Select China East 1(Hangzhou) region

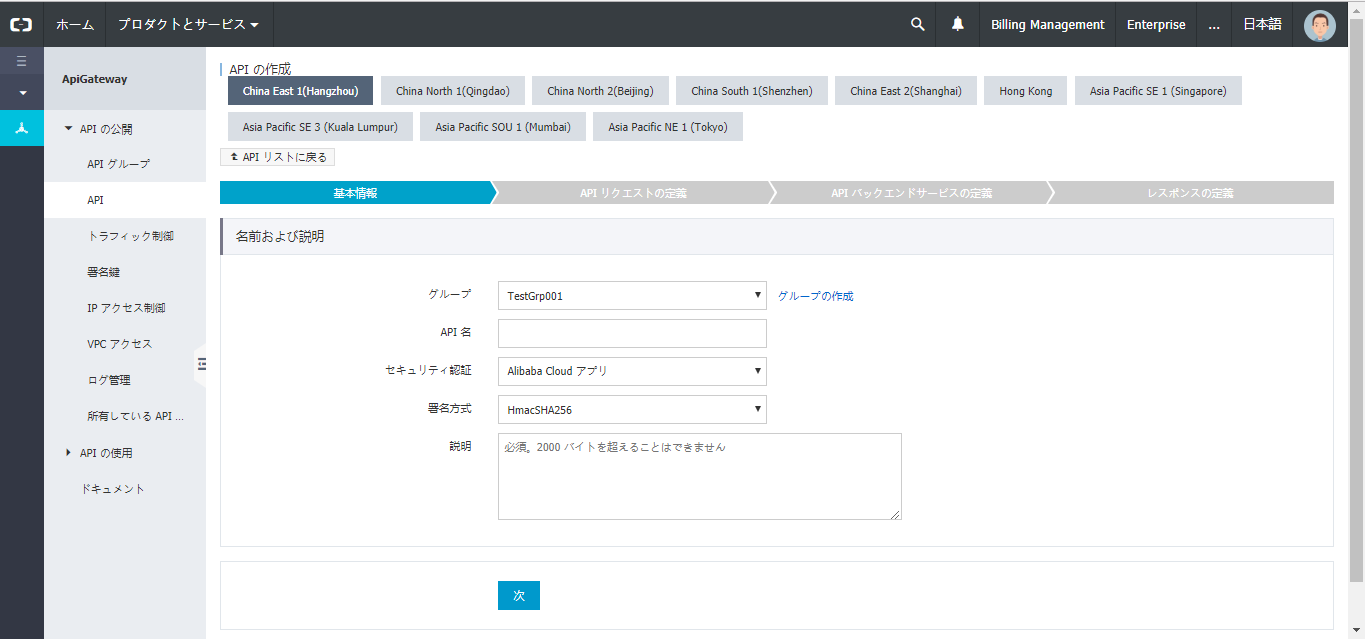[x=300, y=91]
